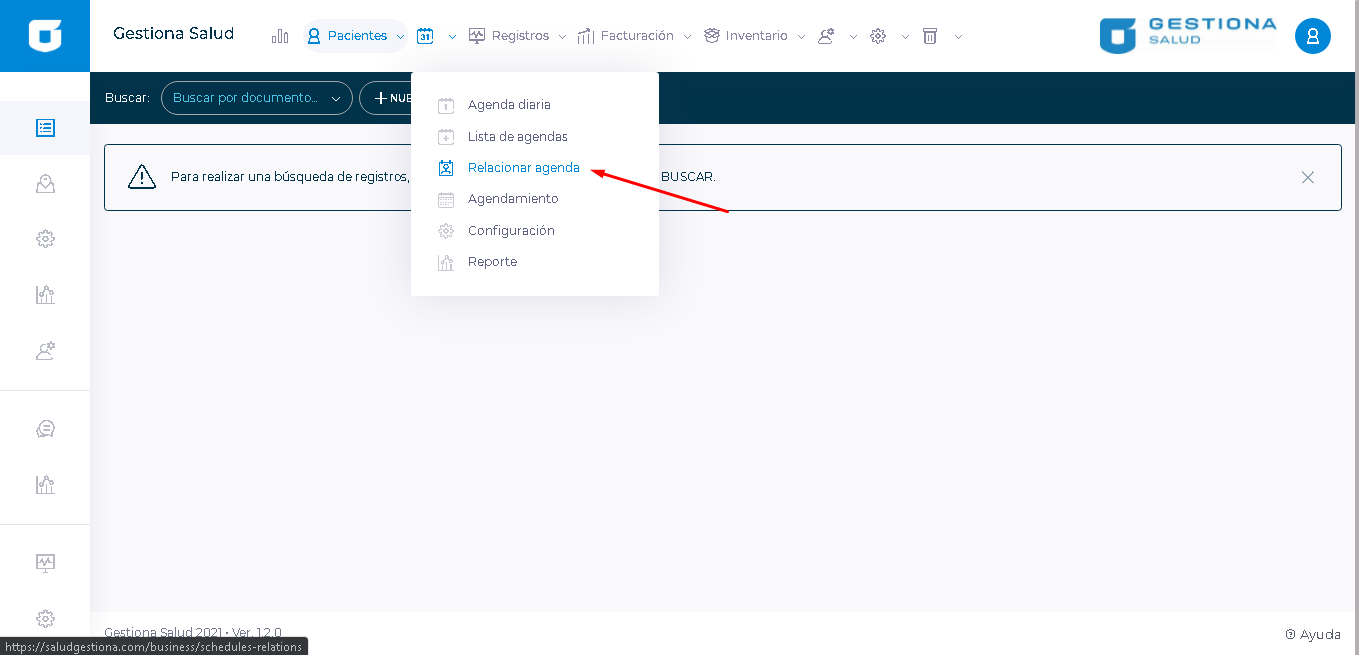Viewport: 1359px width, 655px height.
Task: Open the 'Buscar por documento' dropdown
Action: tap(256, 98)
